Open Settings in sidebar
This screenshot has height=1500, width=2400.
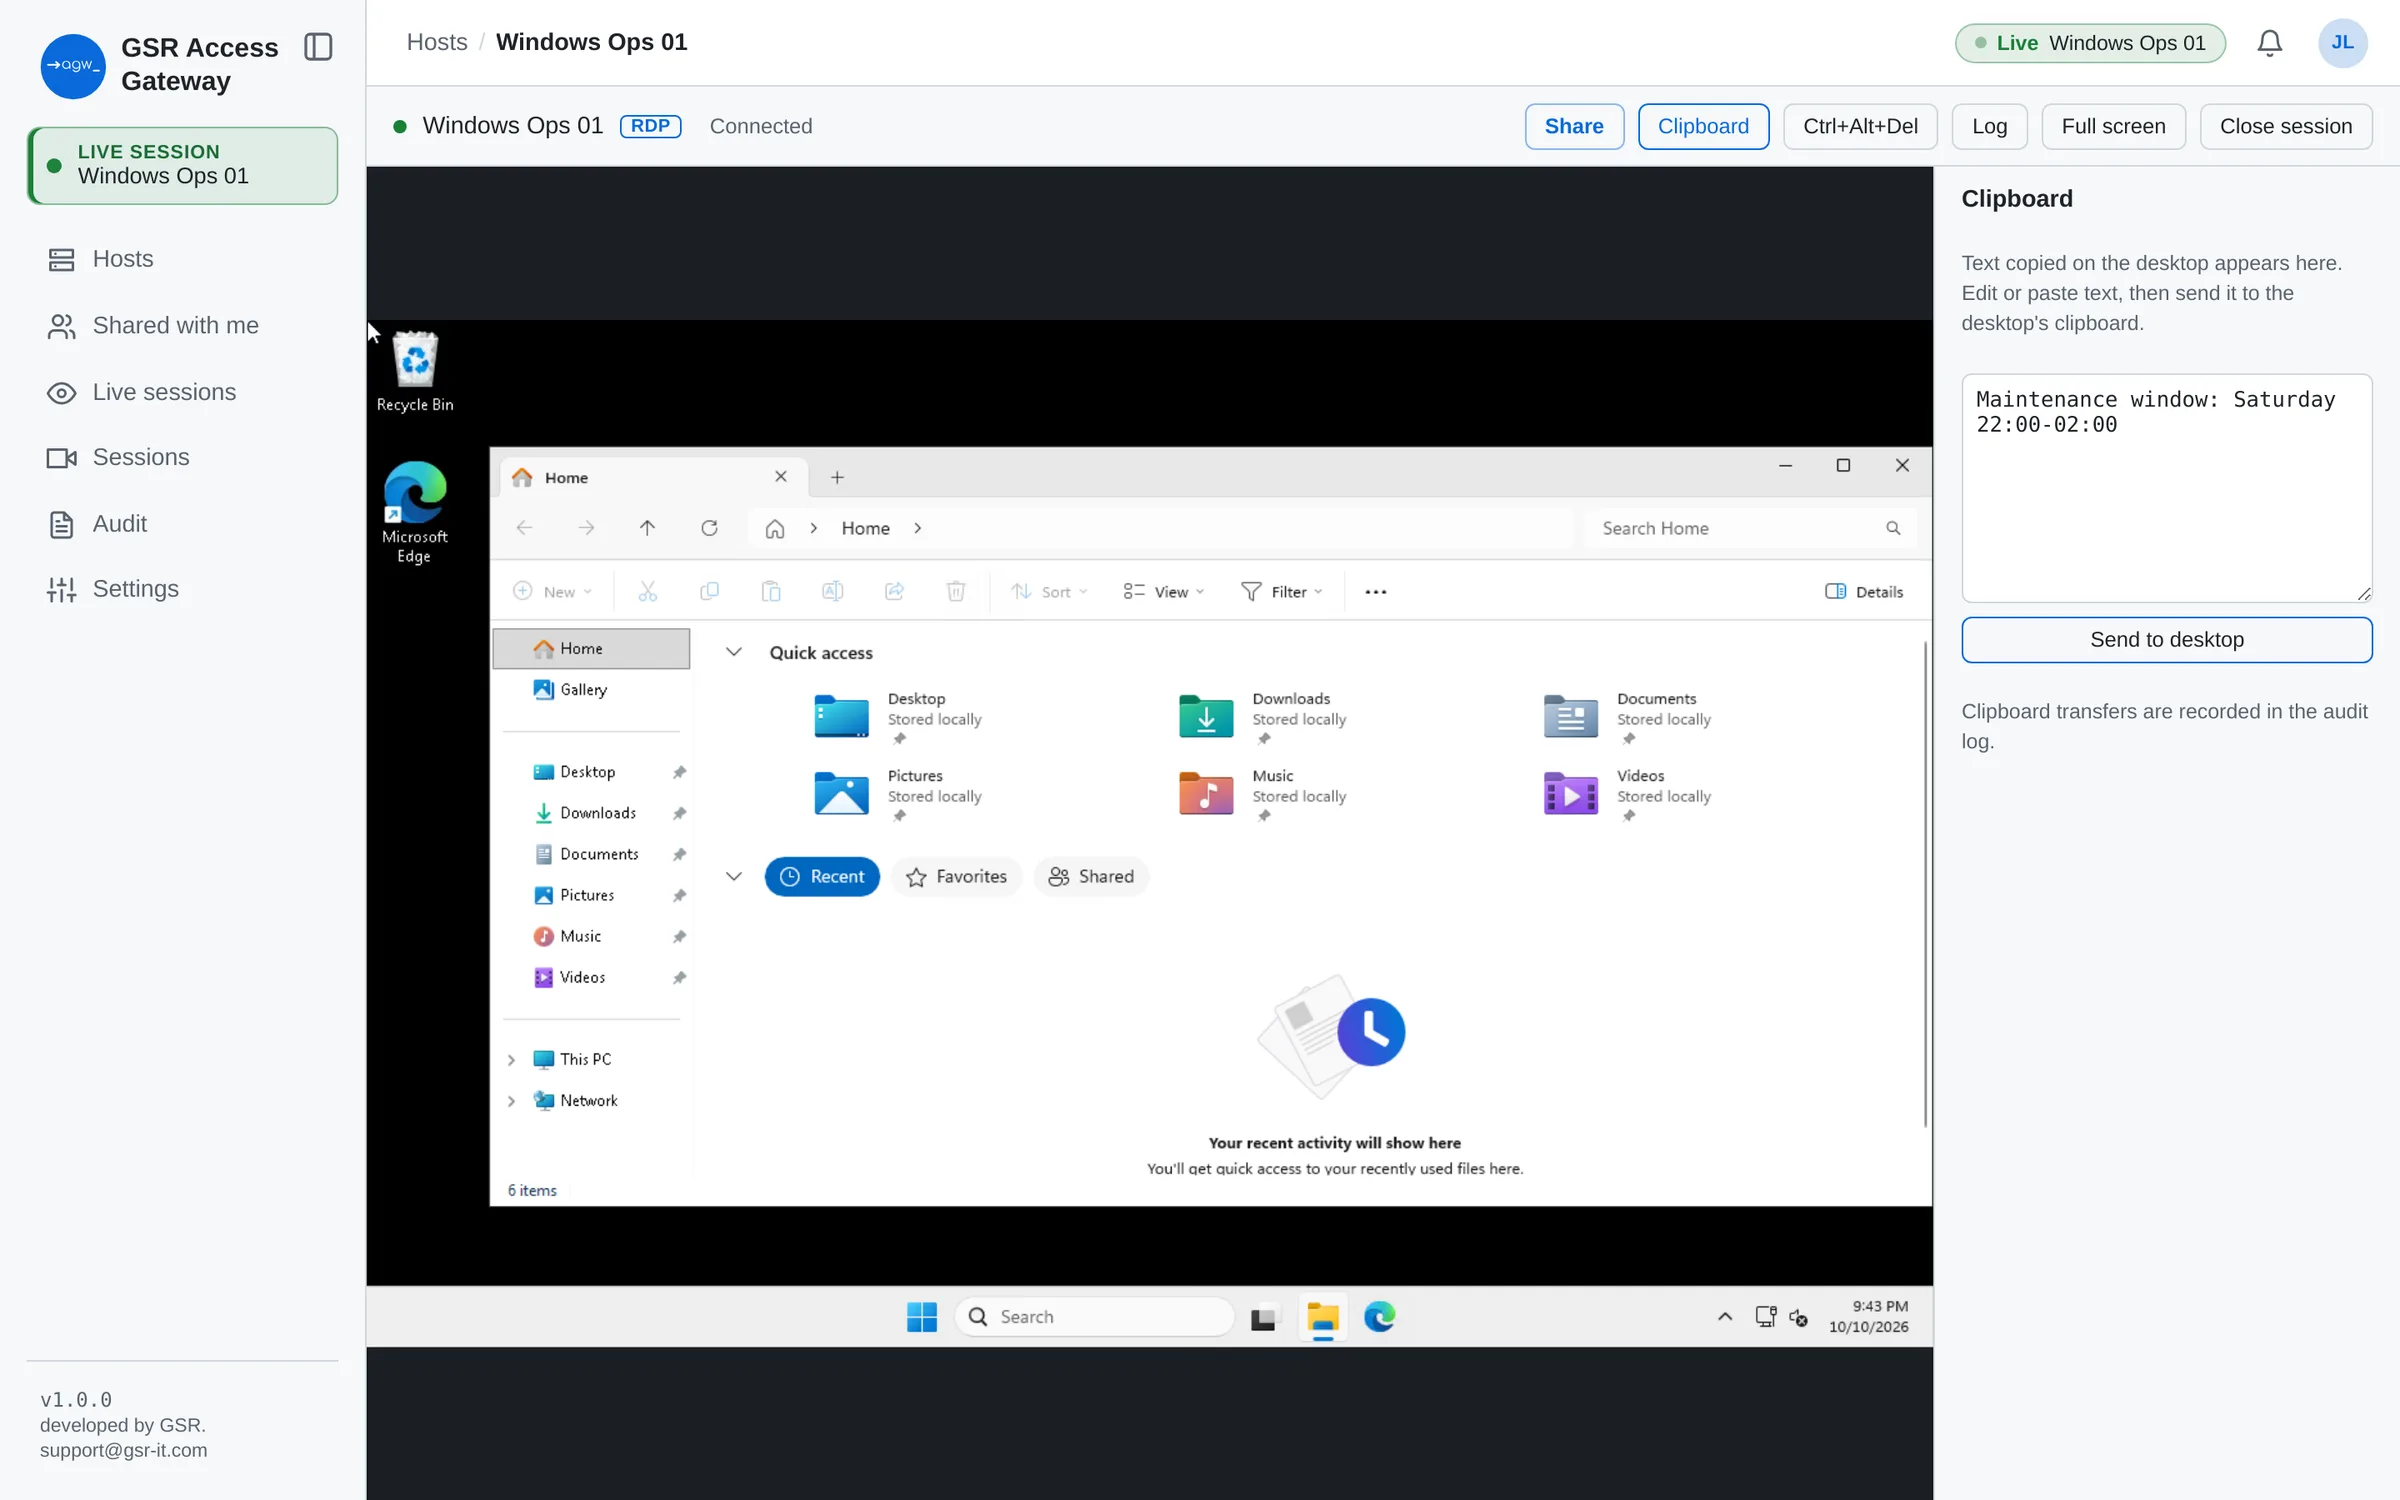coord(183,590)
